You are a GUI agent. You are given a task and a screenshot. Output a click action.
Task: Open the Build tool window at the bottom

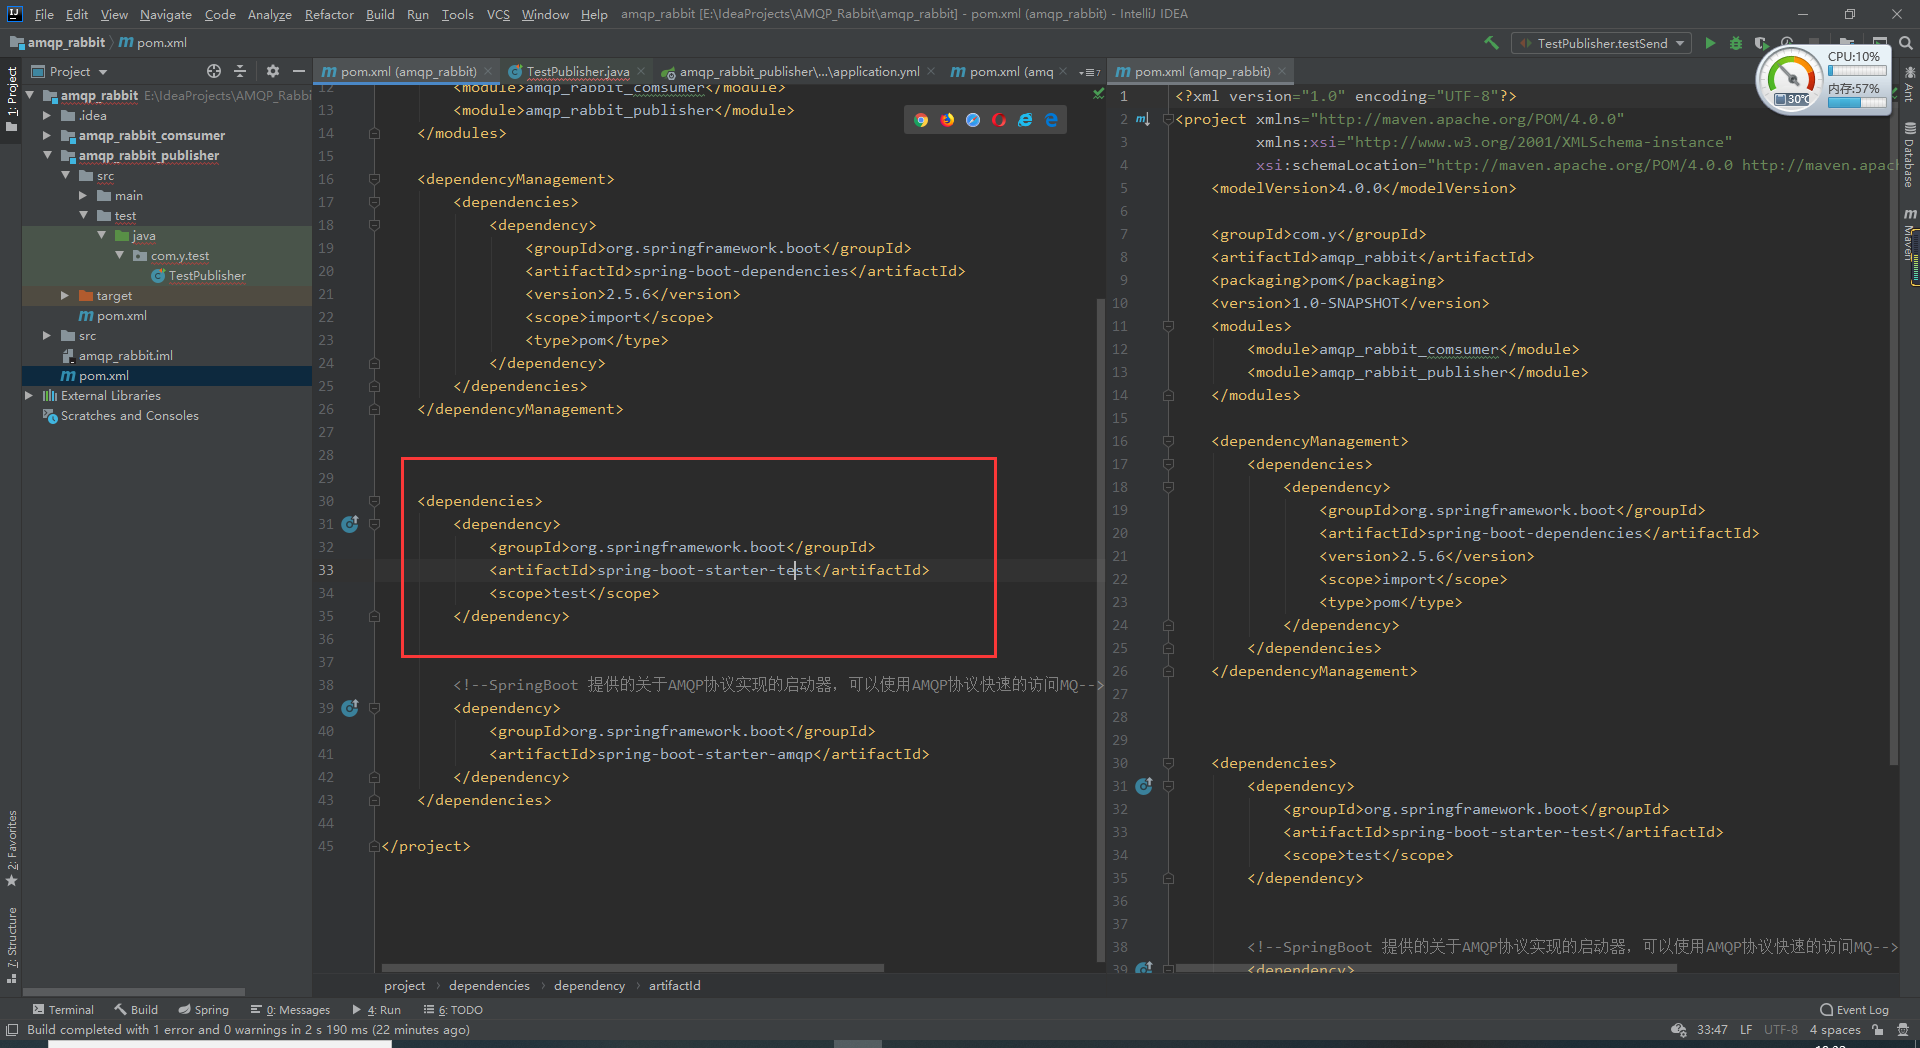click(x=136, y=1009)
